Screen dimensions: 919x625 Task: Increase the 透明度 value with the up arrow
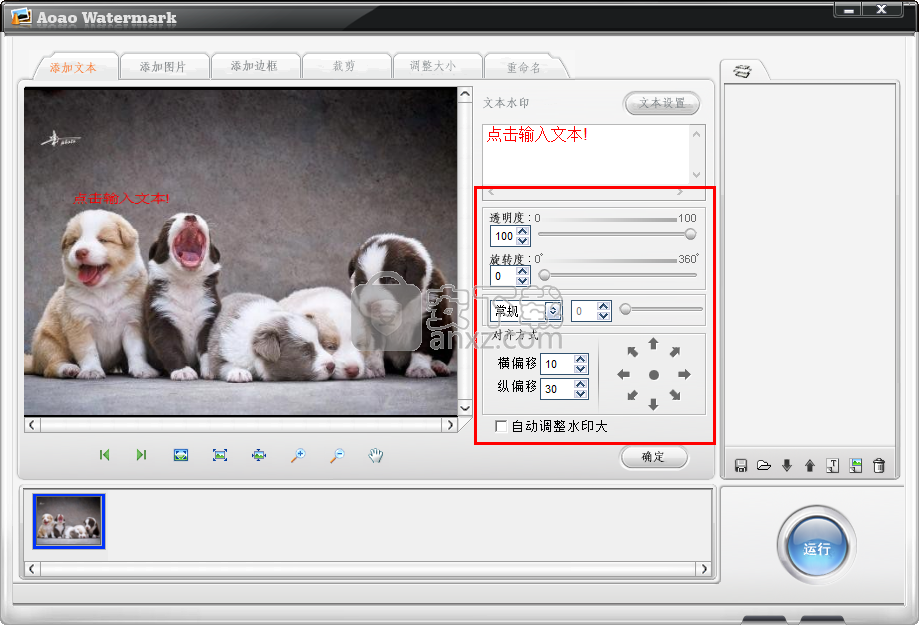(523, 232)
